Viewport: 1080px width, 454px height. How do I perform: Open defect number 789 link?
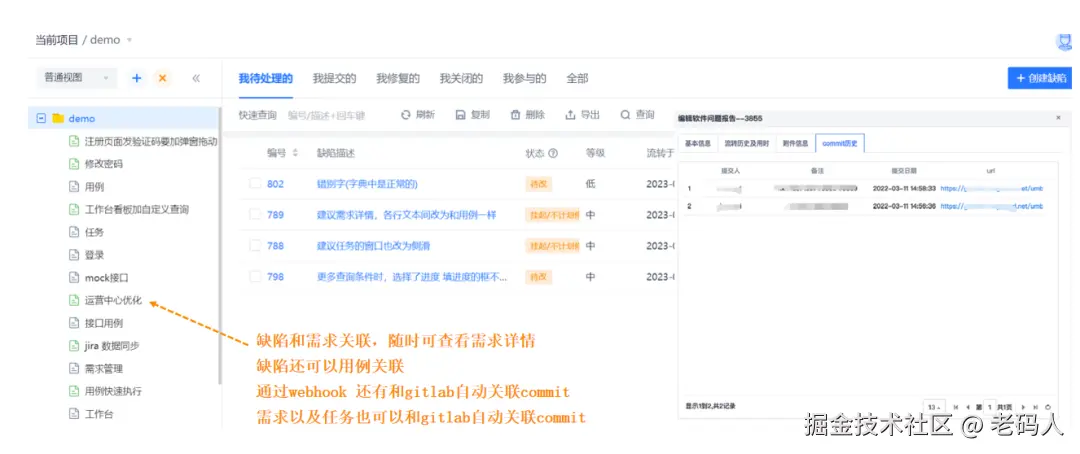pyautogui.click(x=276, y=215)
